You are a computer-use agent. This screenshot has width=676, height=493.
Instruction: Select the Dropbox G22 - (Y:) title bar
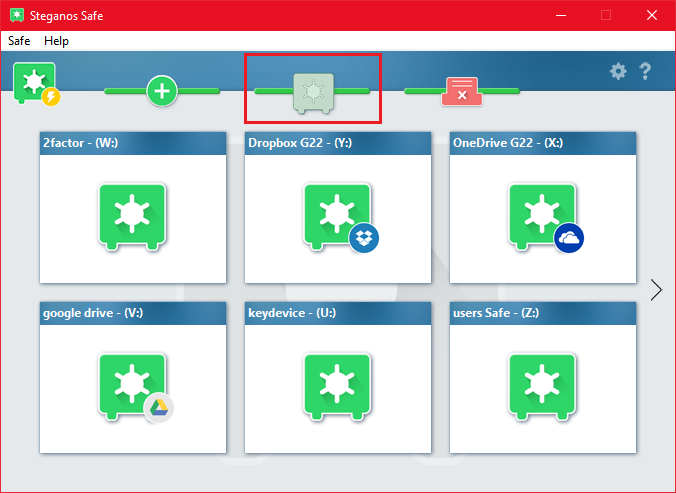pyautogui.click(x=337, y=143)
